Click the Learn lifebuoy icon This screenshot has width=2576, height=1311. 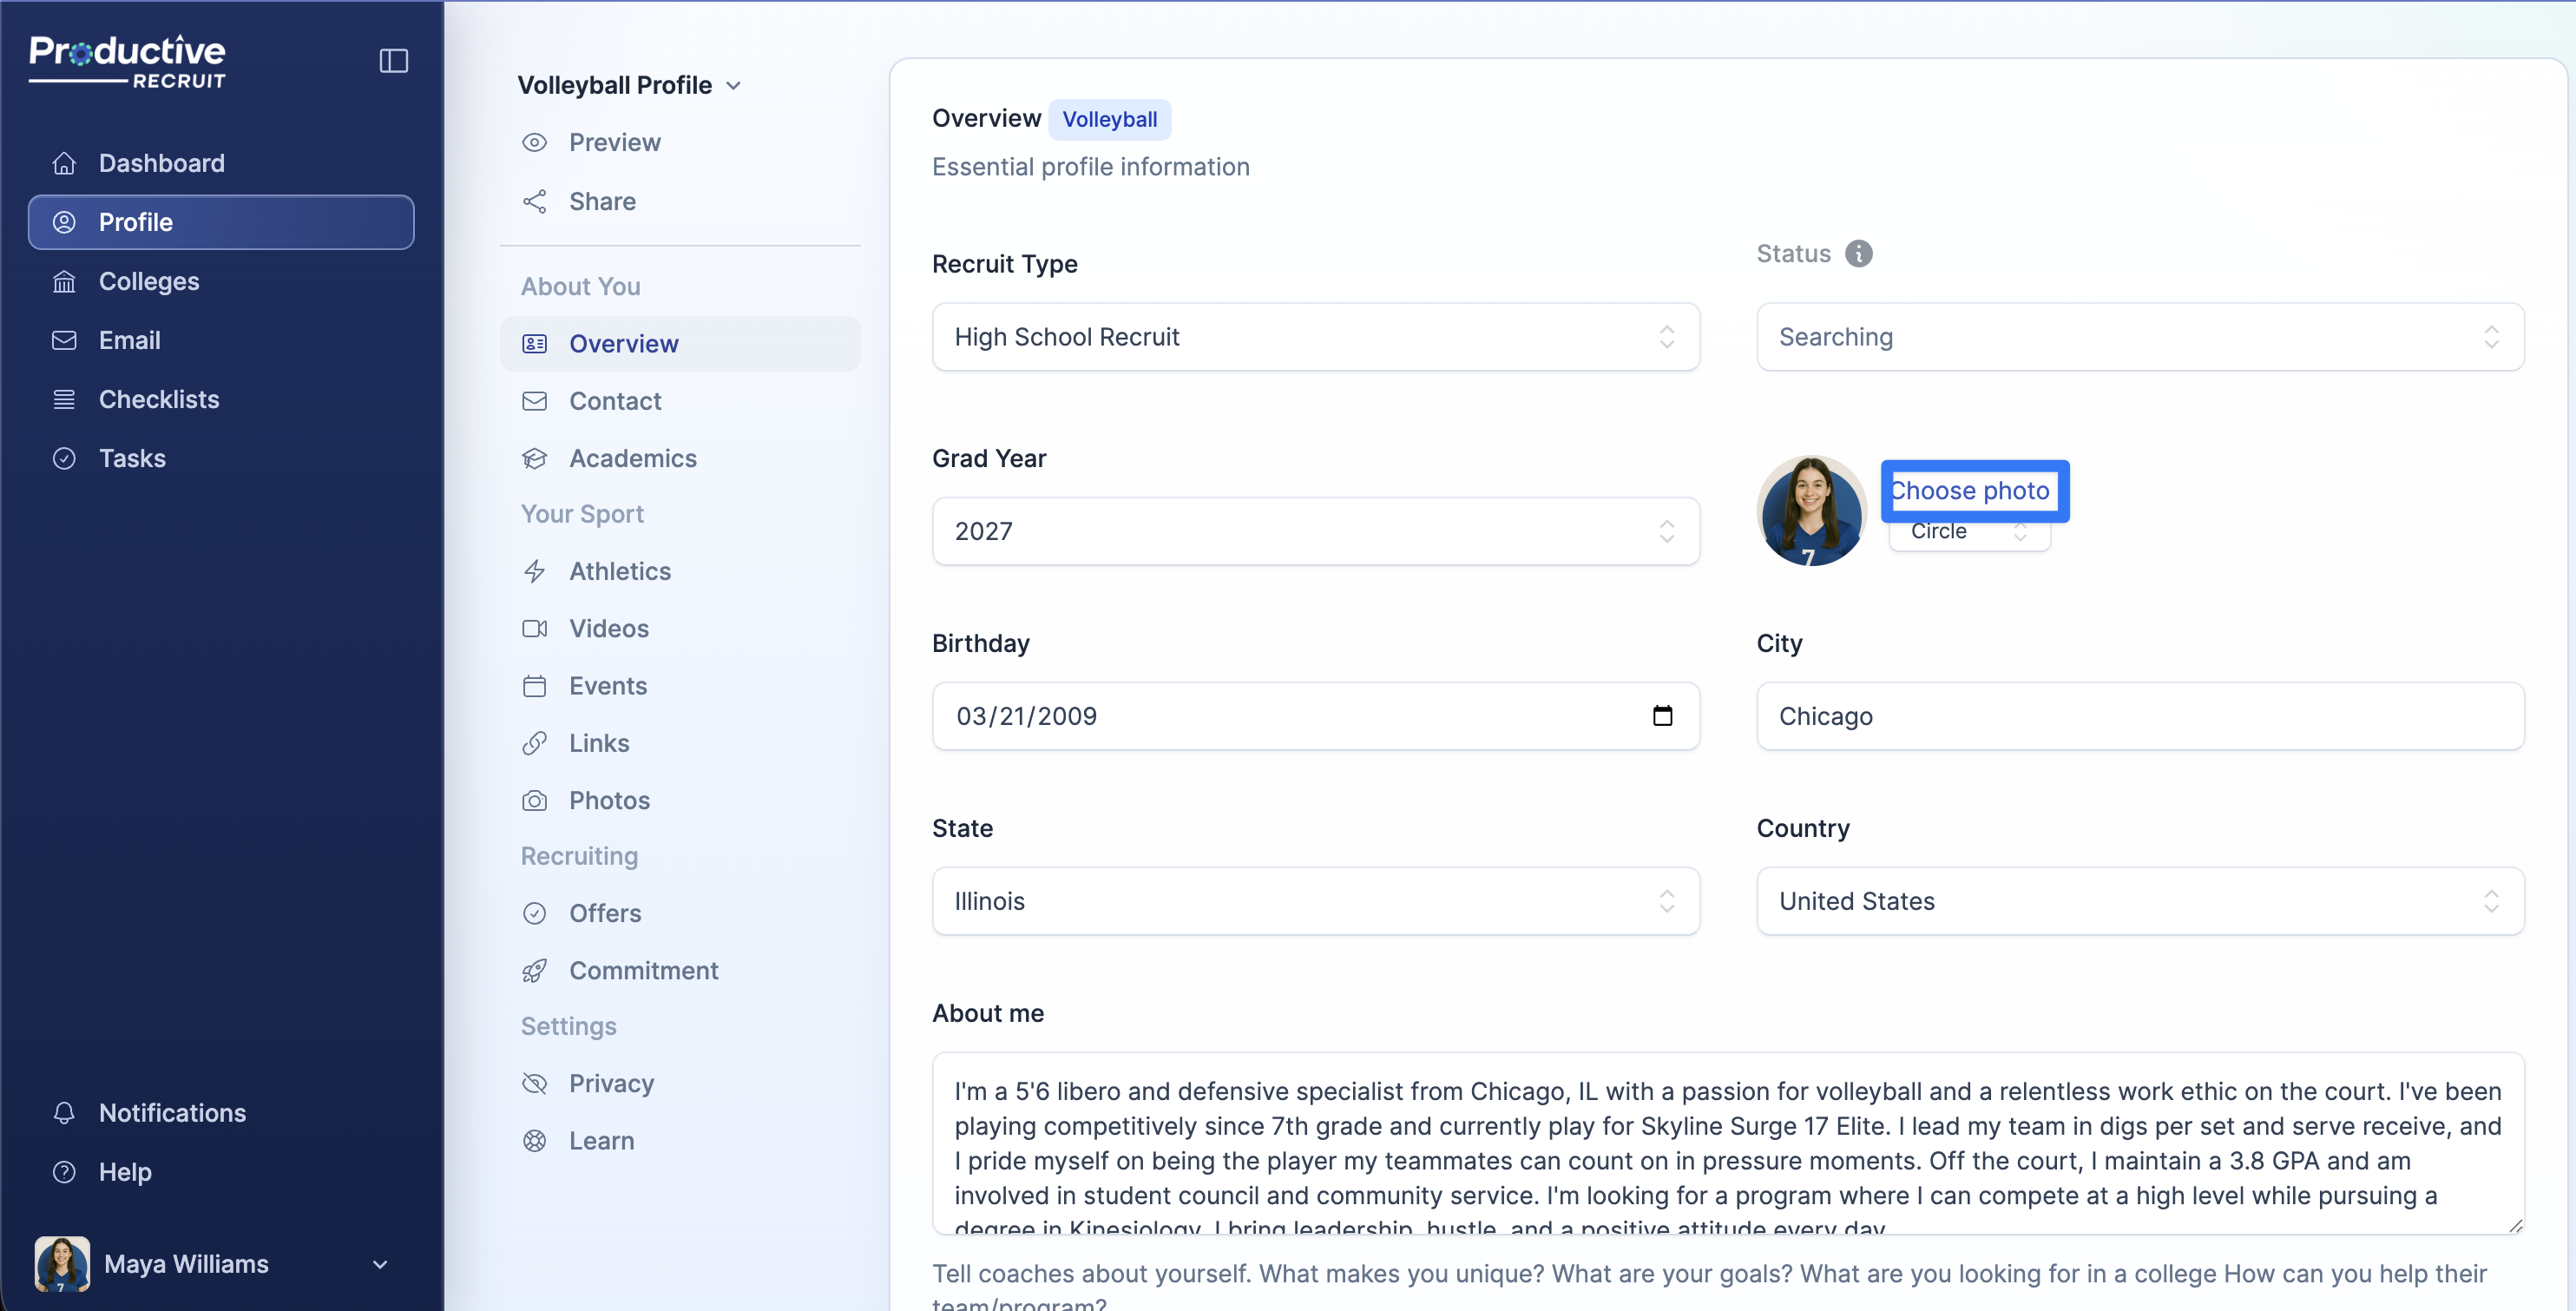[x=534, y=1141]
